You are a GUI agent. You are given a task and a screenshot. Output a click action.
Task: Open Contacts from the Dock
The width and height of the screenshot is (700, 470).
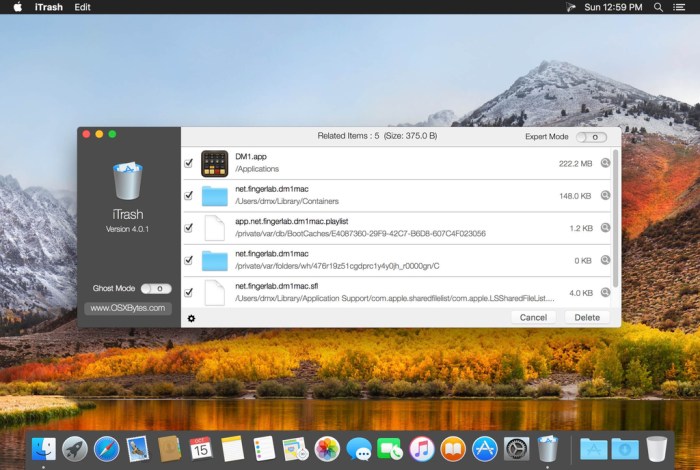pos(169,449)
